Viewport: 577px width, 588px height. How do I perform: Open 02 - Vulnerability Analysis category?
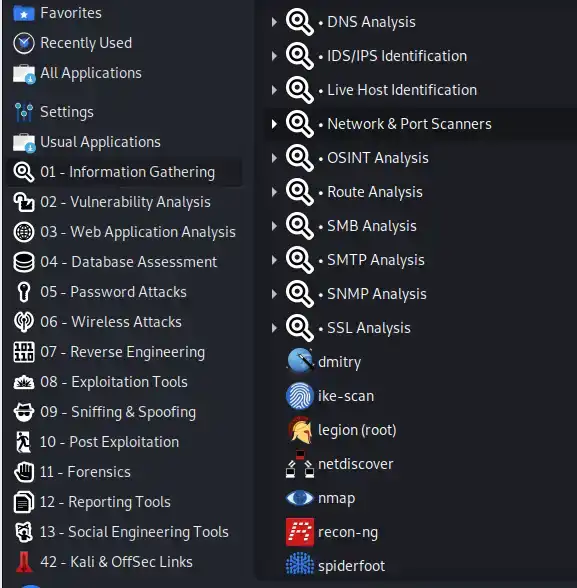point(124,202)
